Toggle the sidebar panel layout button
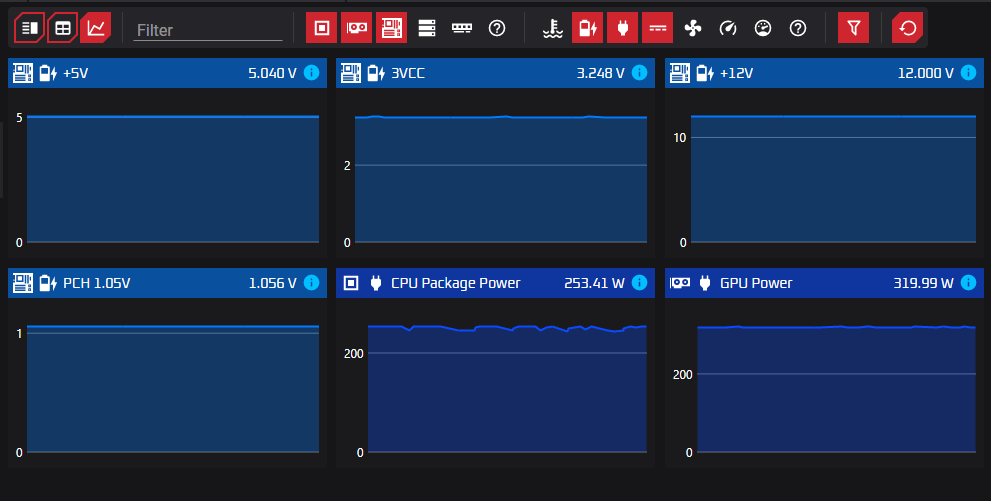Image resolution: width=991 pixels, height=501 pixels. tap(29, 28)
